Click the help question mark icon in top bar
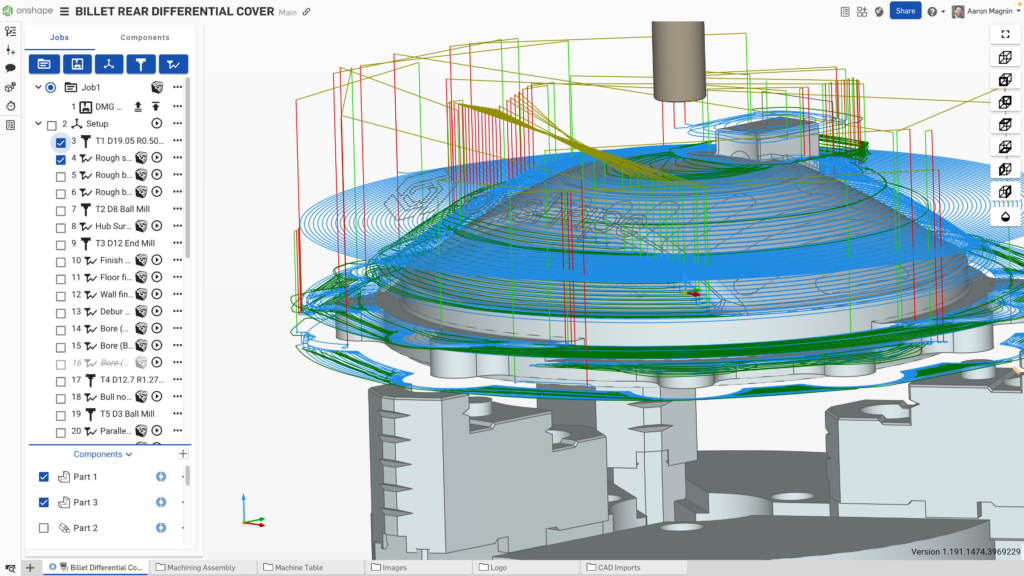 tap(932, 10)
